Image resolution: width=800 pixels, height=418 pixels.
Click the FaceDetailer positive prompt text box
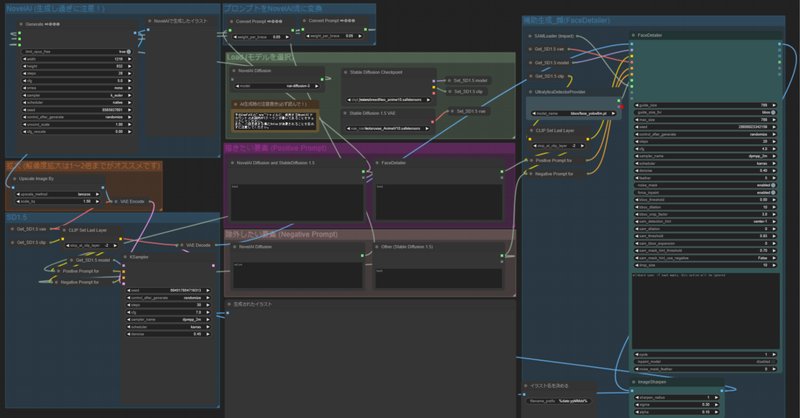439,202
